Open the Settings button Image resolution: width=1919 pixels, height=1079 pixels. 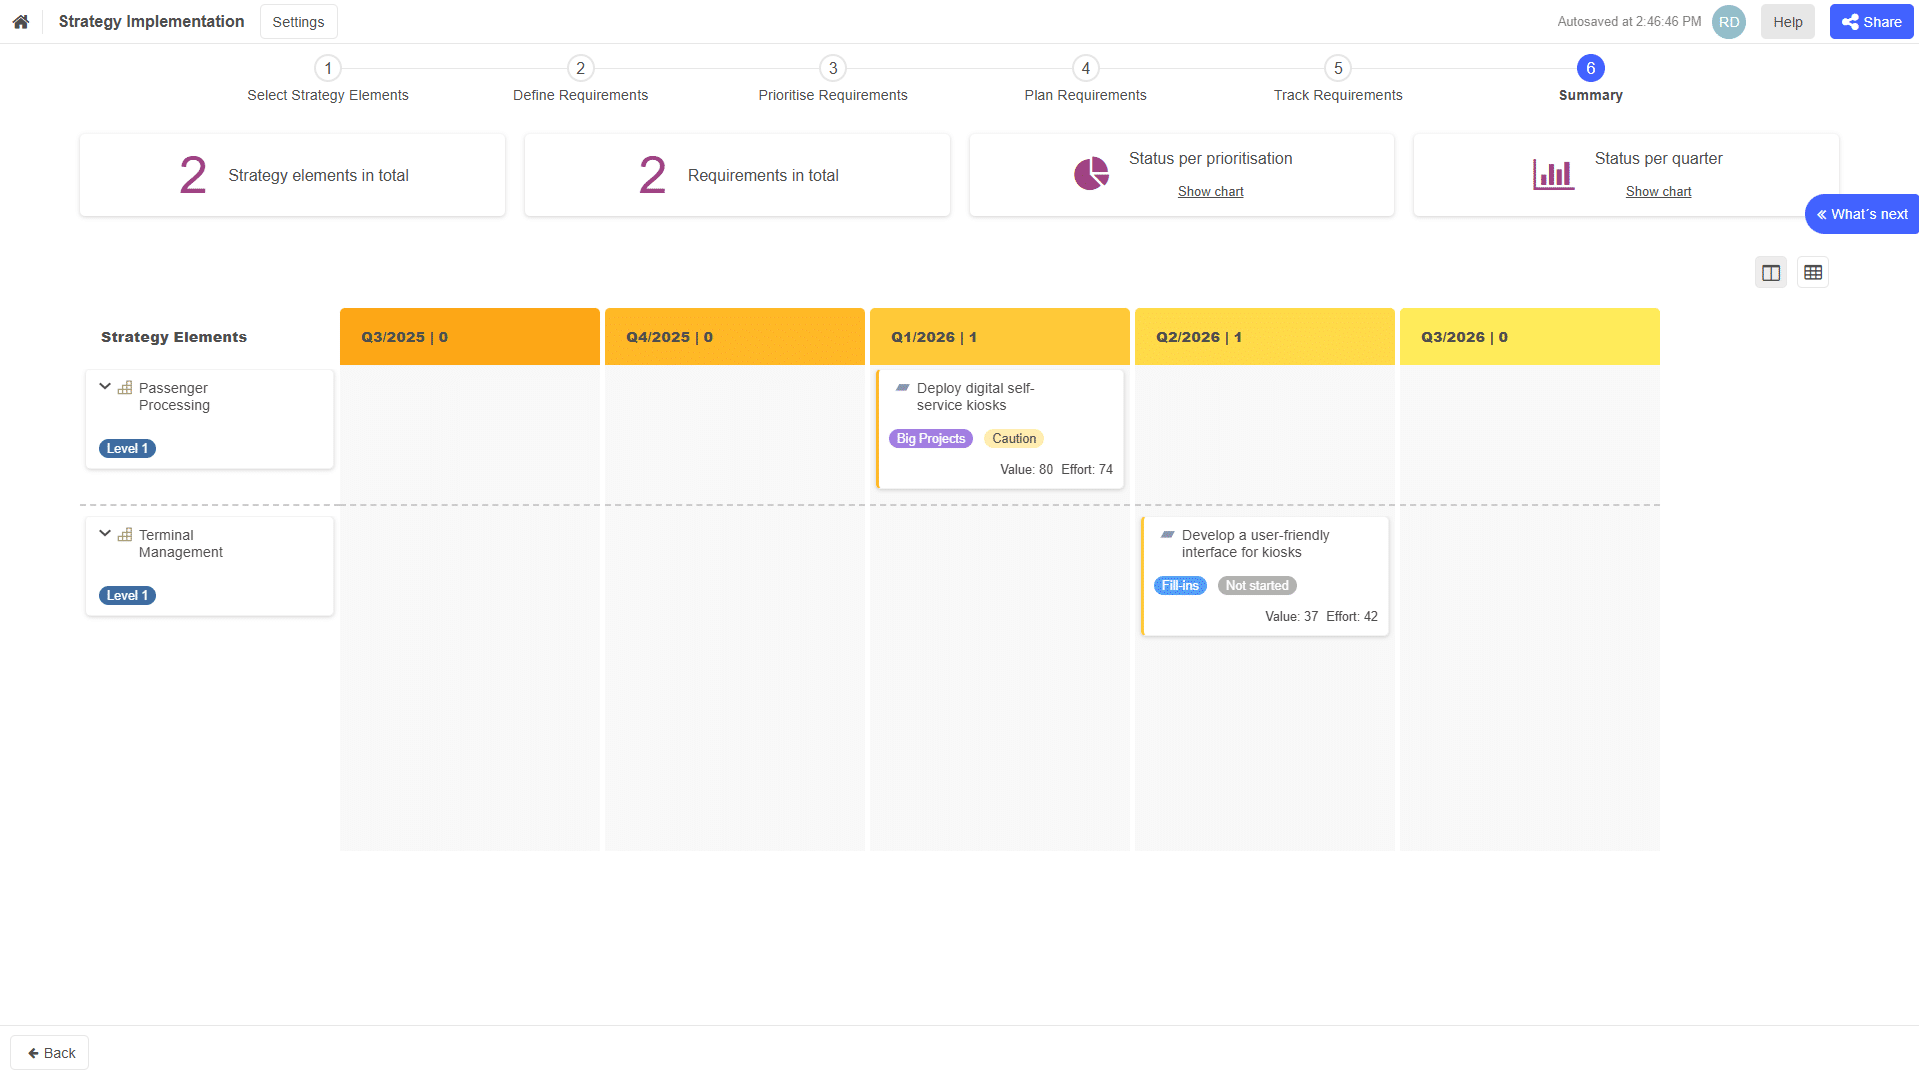[298, 22]
